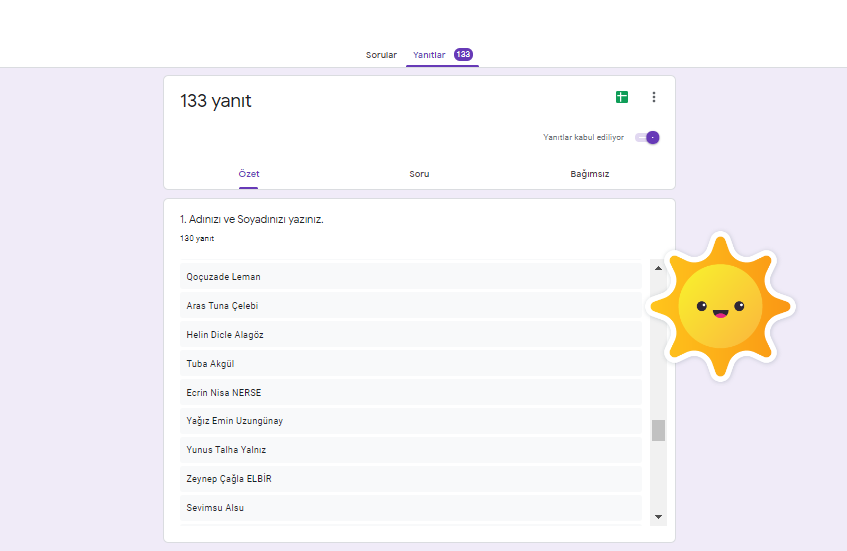Select the Yanıtlar tab
Viewport: 847px width, 551px height.
[x=429, y=55]
